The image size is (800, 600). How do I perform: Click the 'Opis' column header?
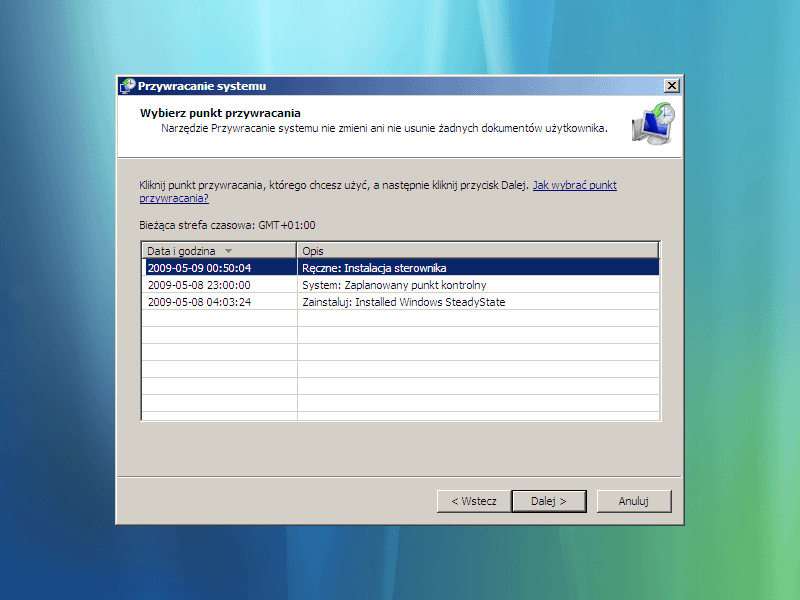(478, 251)
